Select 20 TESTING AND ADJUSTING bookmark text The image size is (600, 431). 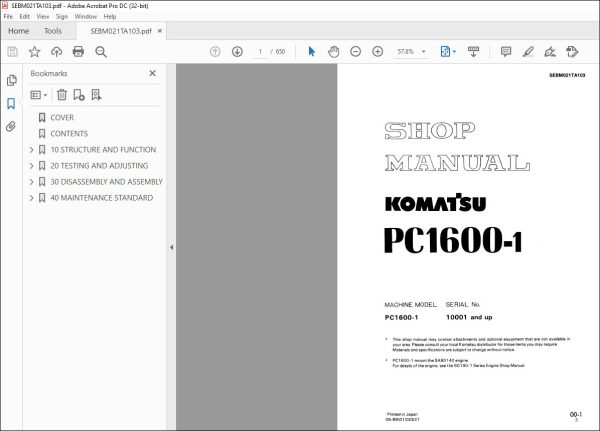pos(99,166)
